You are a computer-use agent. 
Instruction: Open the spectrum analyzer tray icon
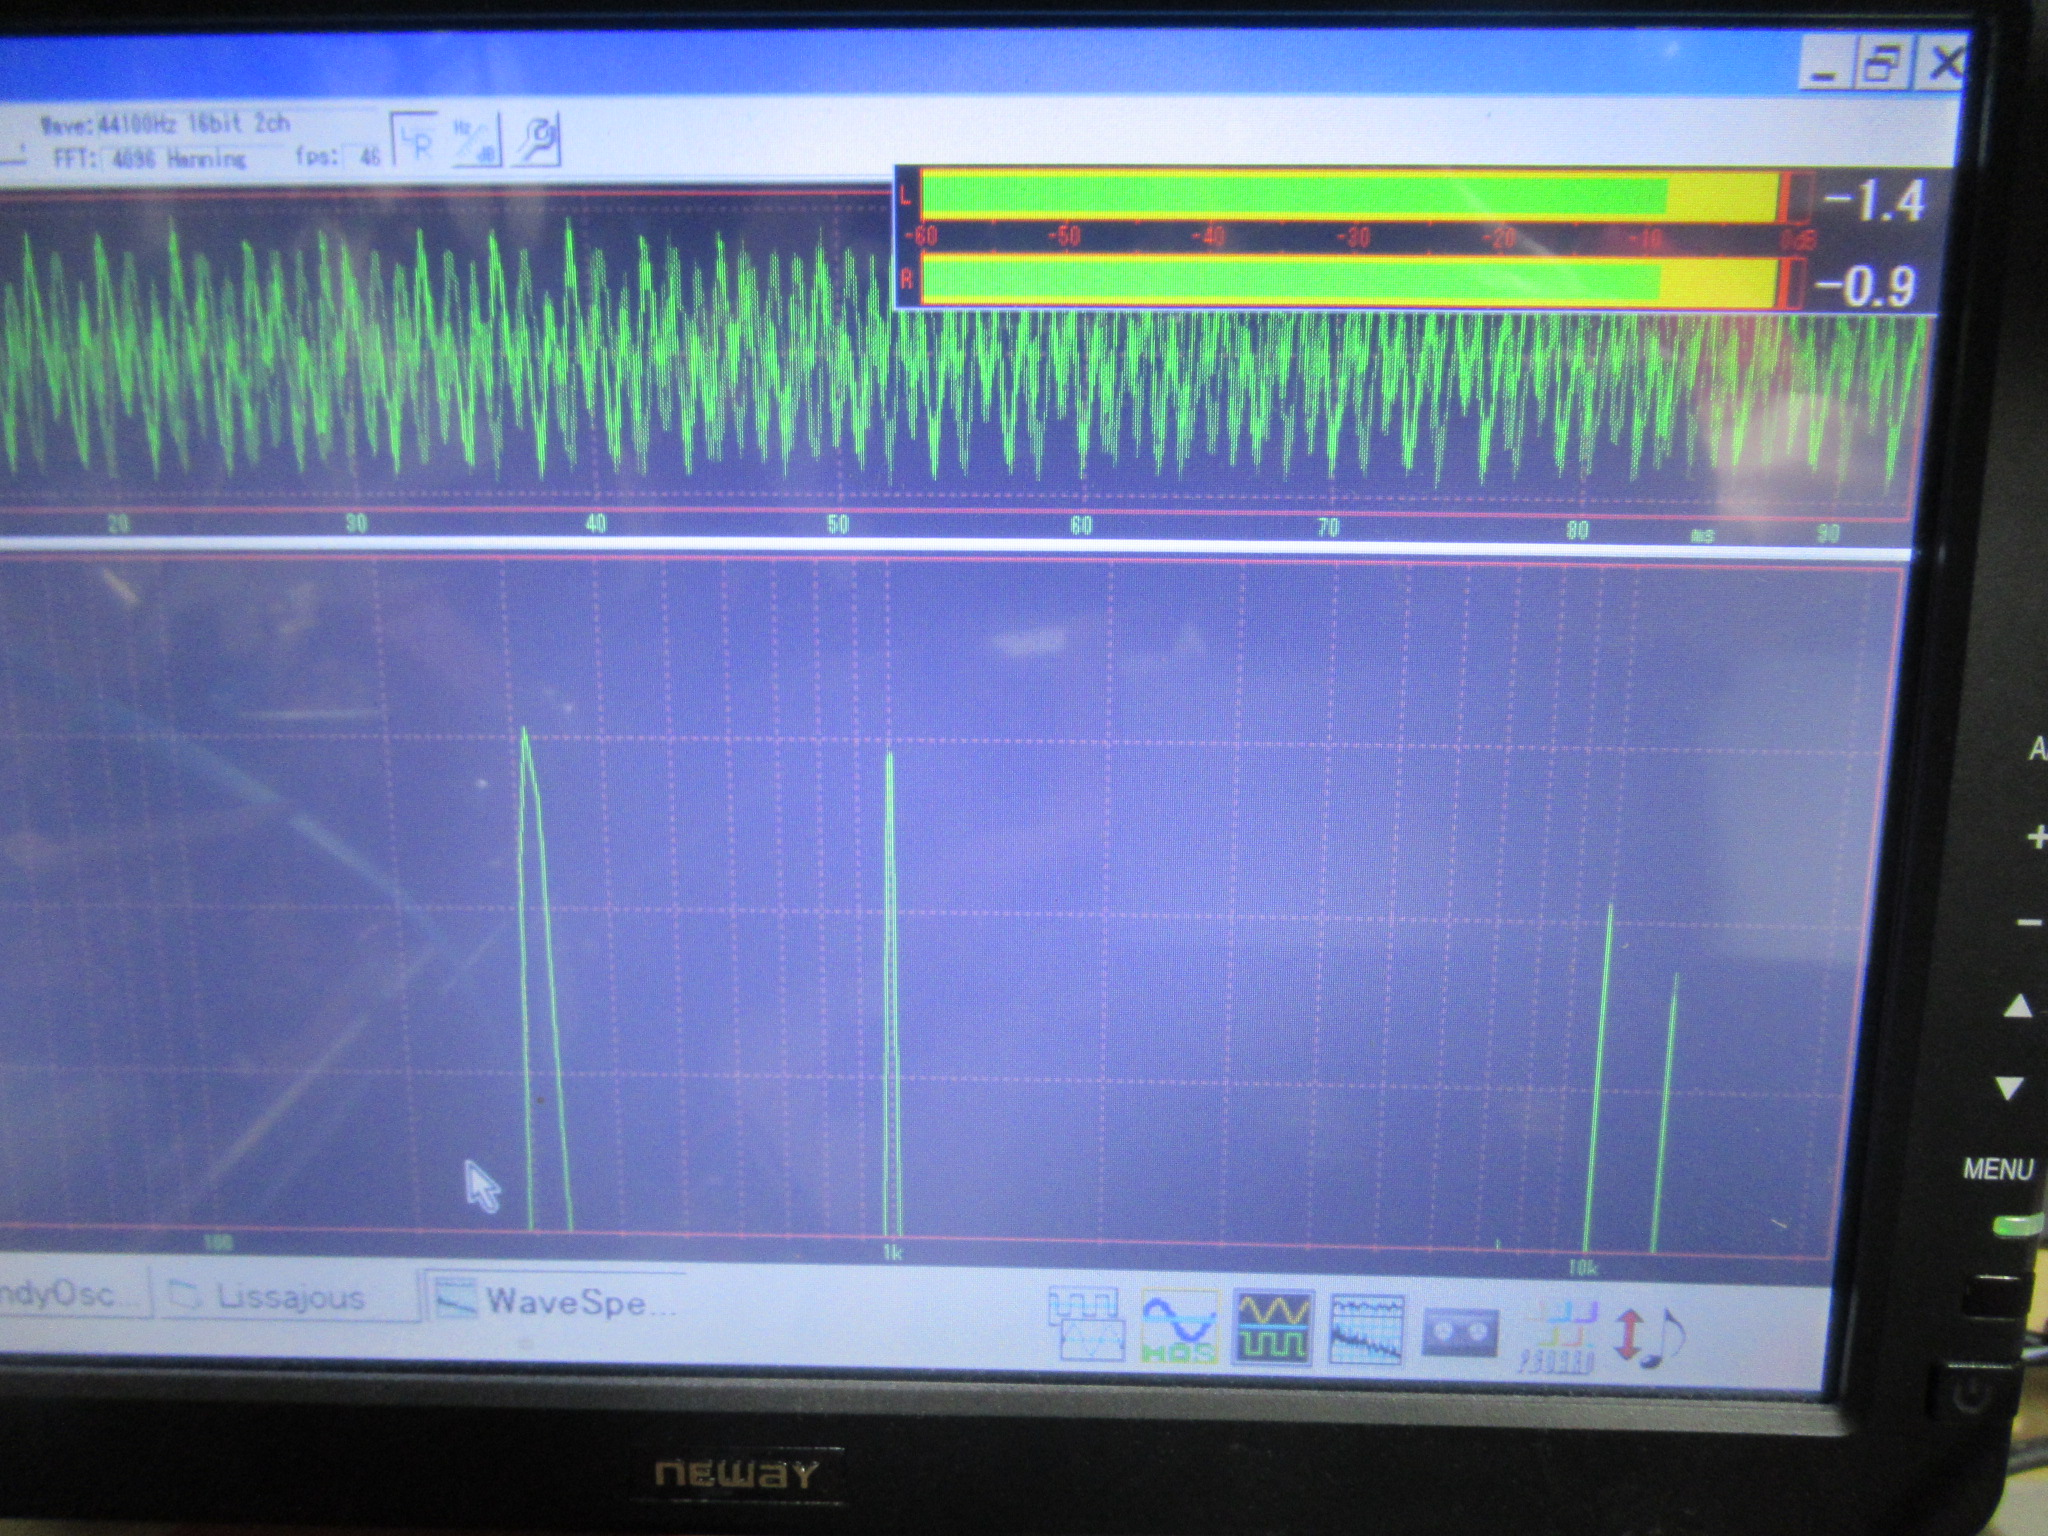tap(1367, 1329)
